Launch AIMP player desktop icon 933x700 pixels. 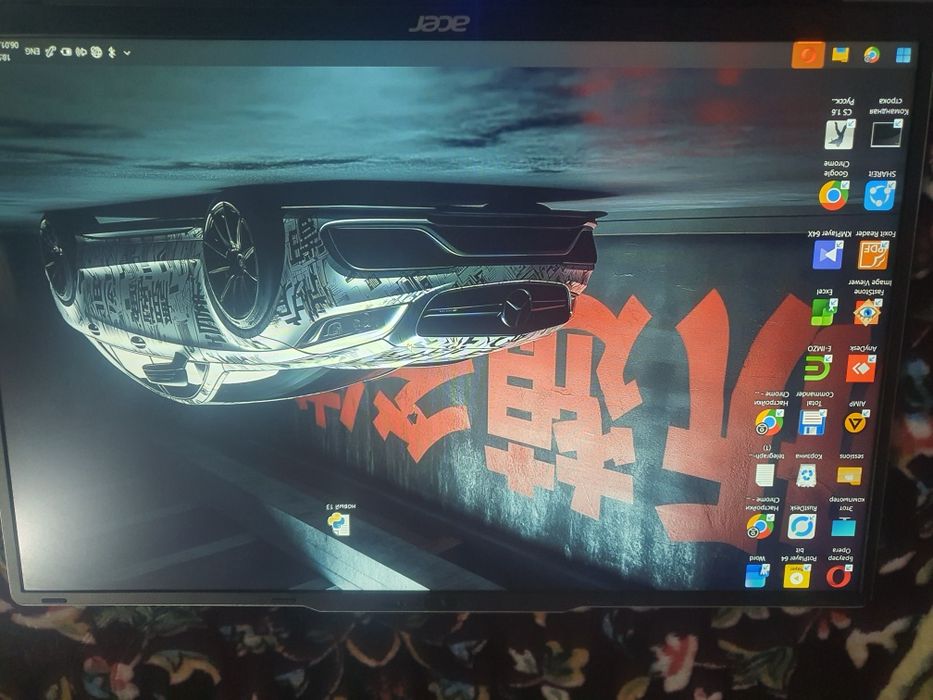click(x=857, y=423)
